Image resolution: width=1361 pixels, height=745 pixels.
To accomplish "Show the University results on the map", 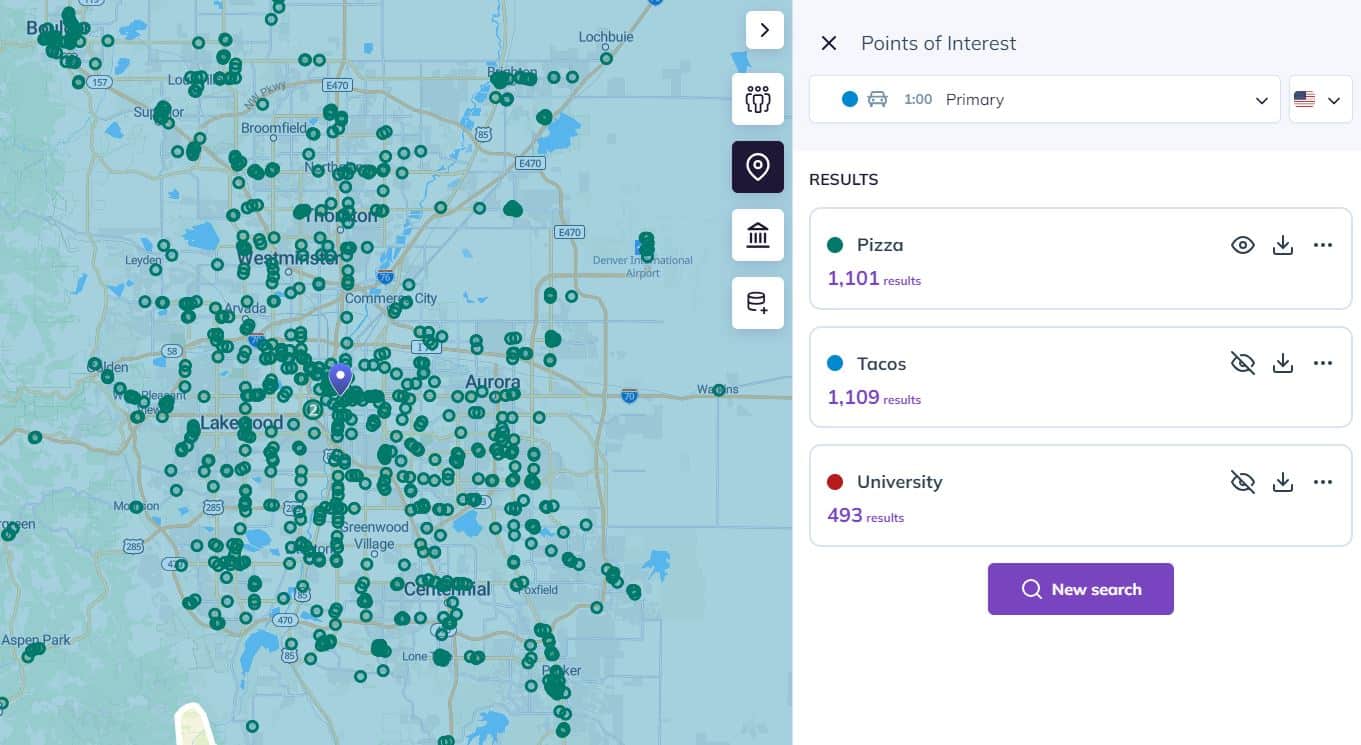I will (x=1243, y=481).
